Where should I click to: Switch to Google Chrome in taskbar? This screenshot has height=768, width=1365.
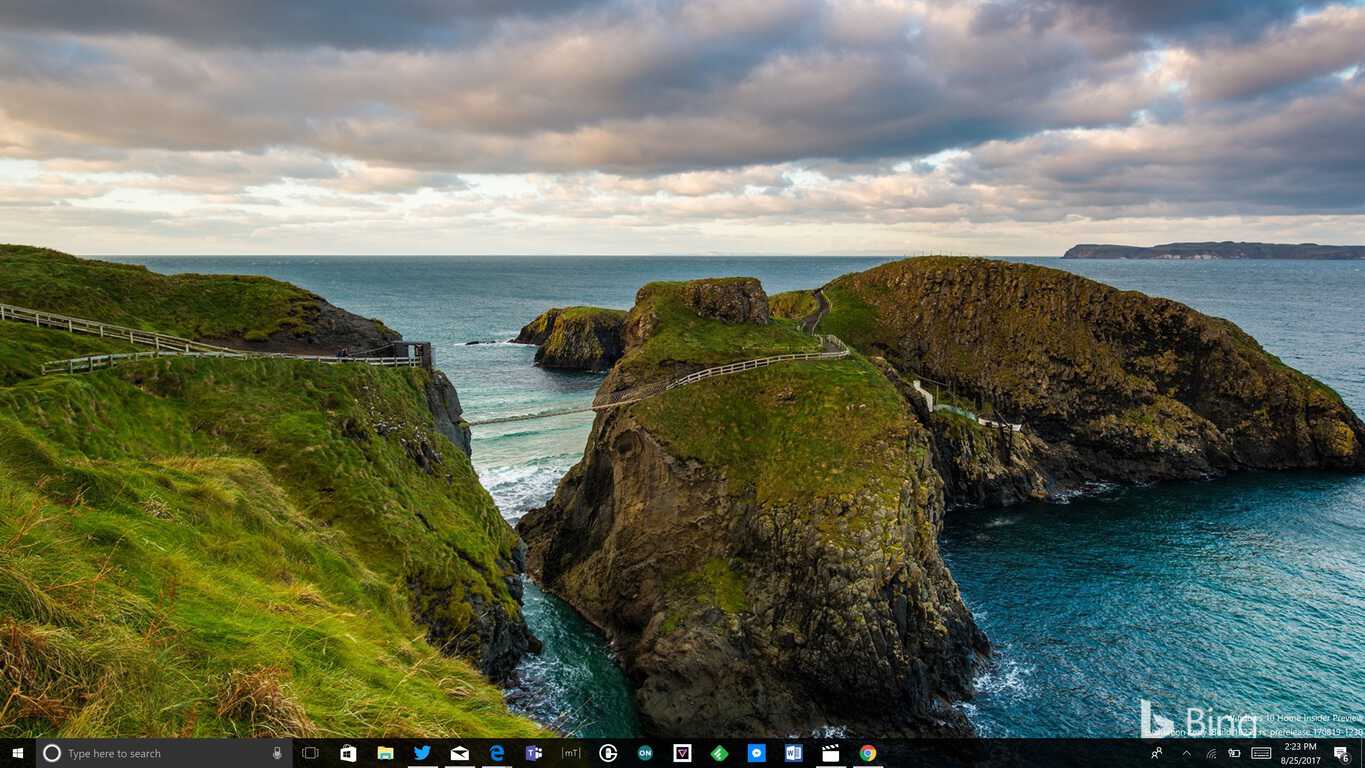(x=868, y=753)
